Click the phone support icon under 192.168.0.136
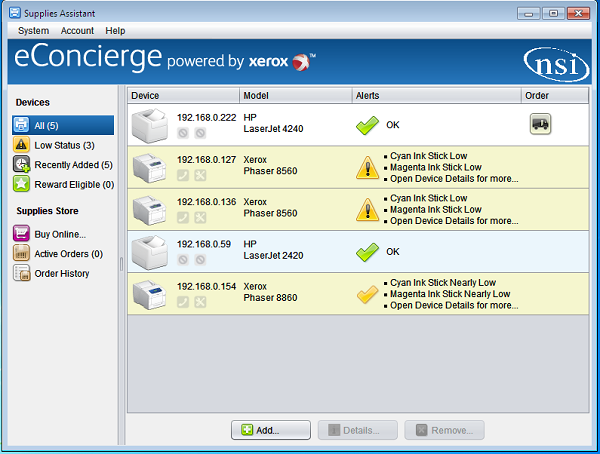The width and height of the screenshot is (600, 454). [183, 217]
